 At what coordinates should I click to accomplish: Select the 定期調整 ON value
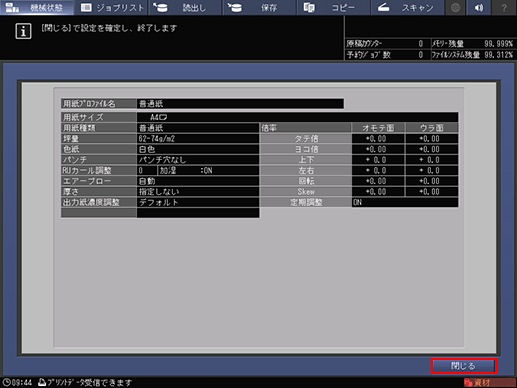click(x=405, y=202)
